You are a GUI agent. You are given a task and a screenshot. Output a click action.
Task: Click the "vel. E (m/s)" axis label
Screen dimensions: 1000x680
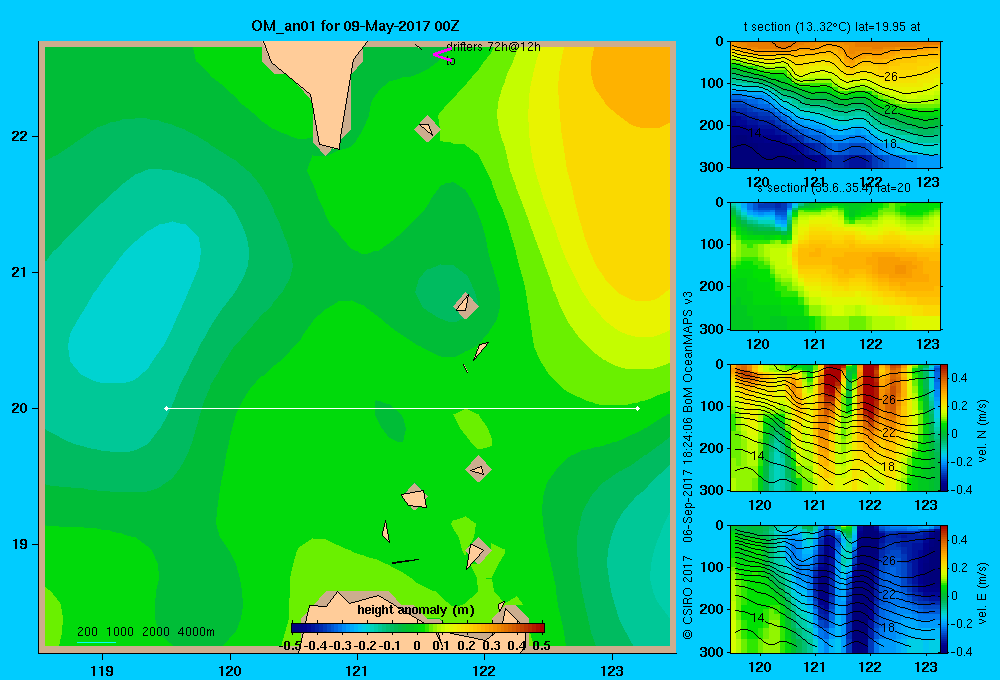pos(983,593)
